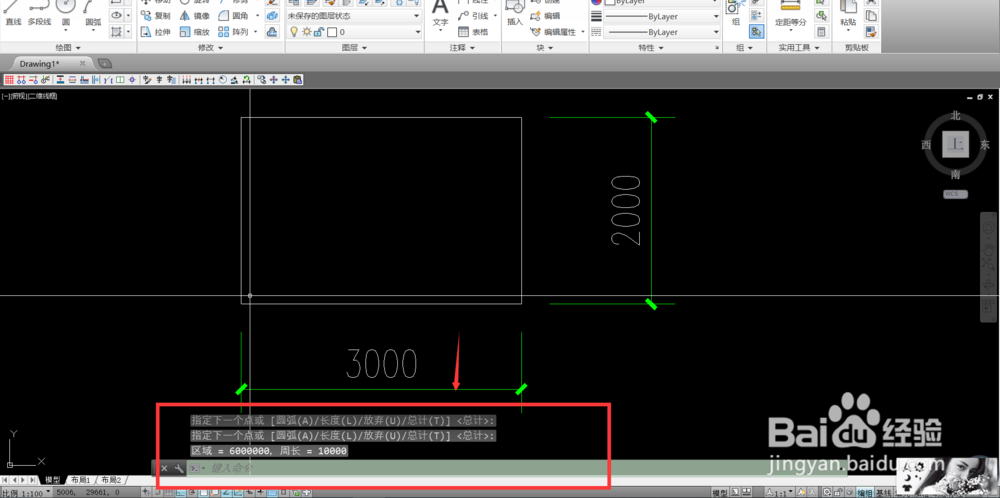Toggle the layer light bulb on/off icon
Viewport: 1000px width, 498px height.
pyautogui.click(x=294, y=32)
